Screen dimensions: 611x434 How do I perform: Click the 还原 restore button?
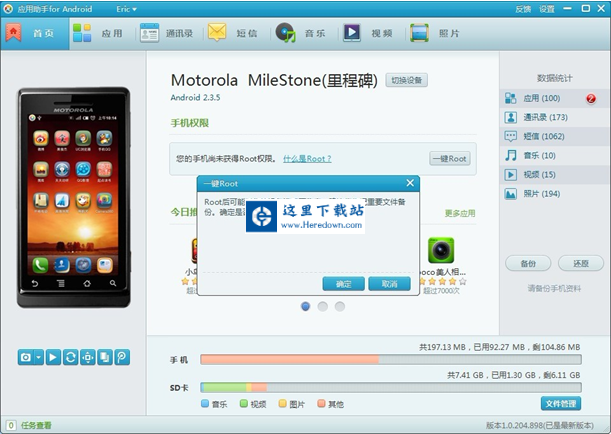581,263
